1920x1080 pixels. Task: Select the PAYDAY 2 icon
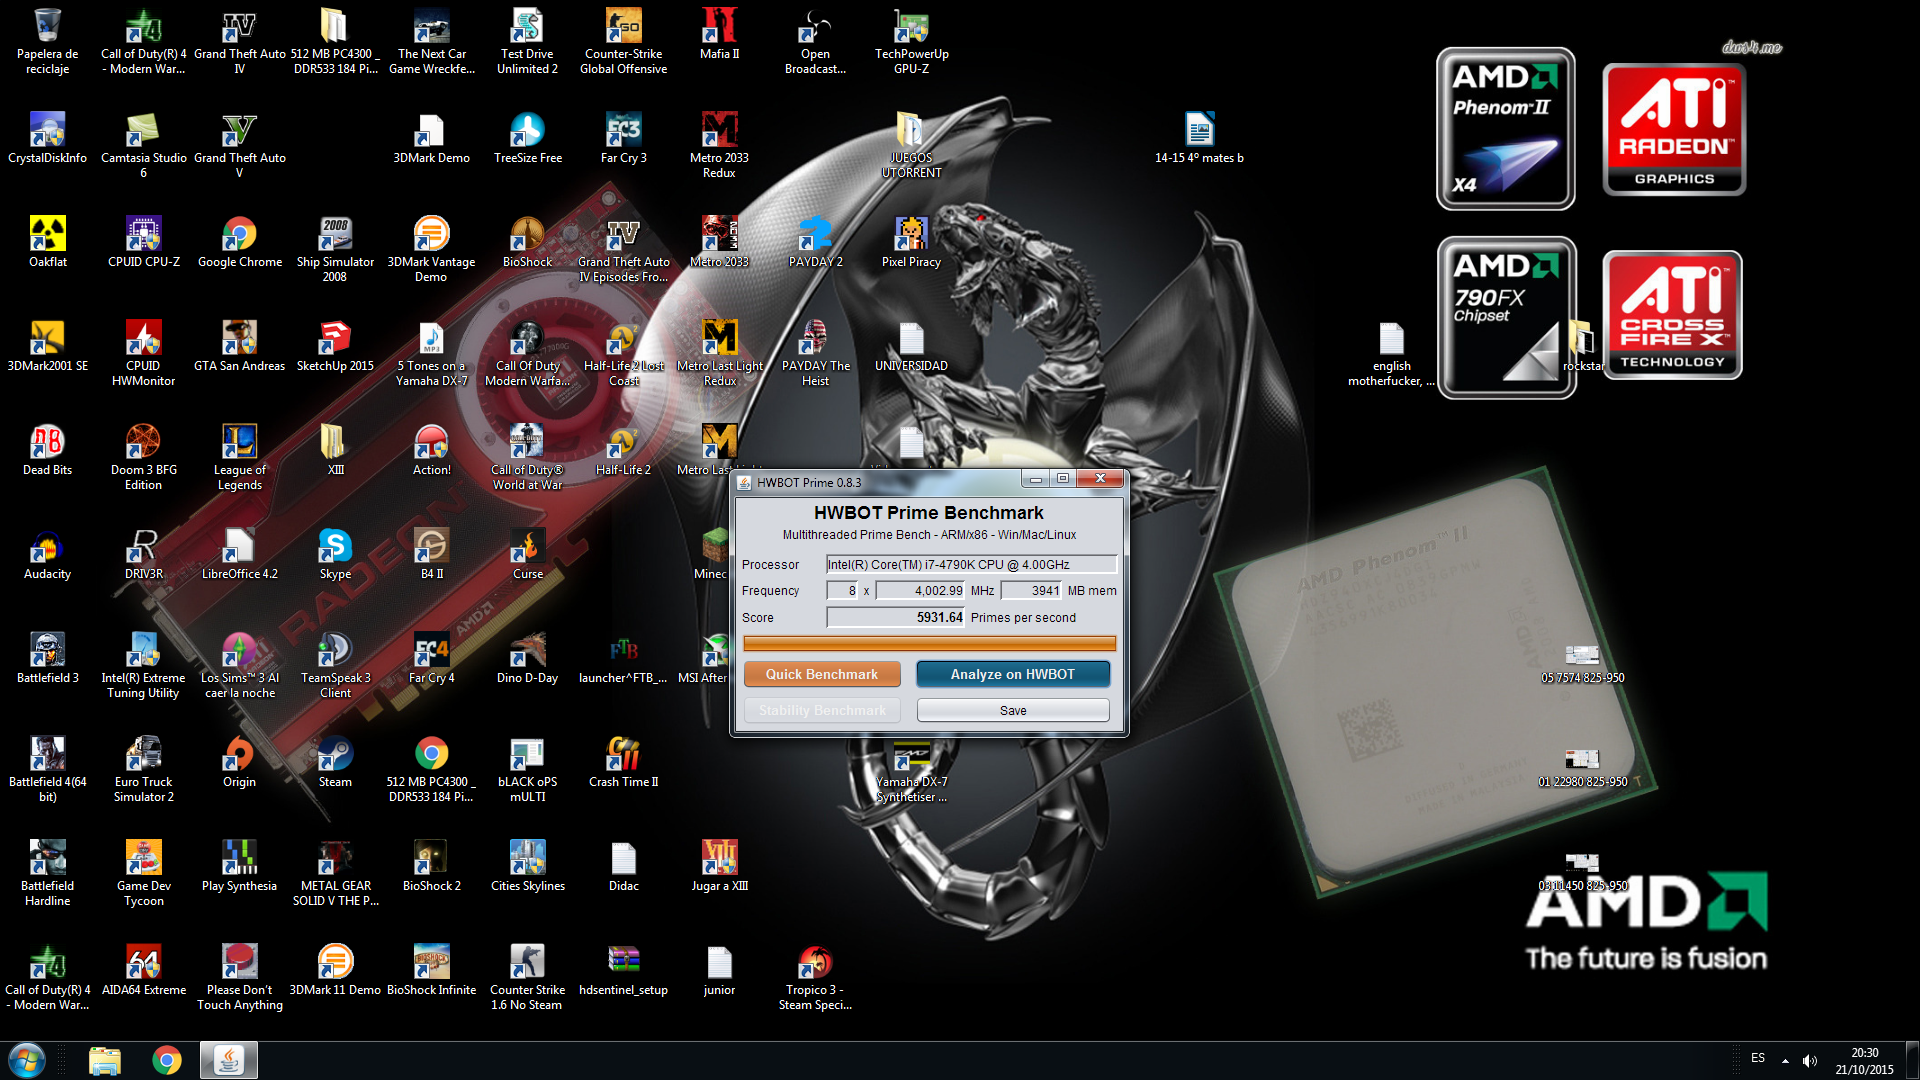tap(815, 242)
